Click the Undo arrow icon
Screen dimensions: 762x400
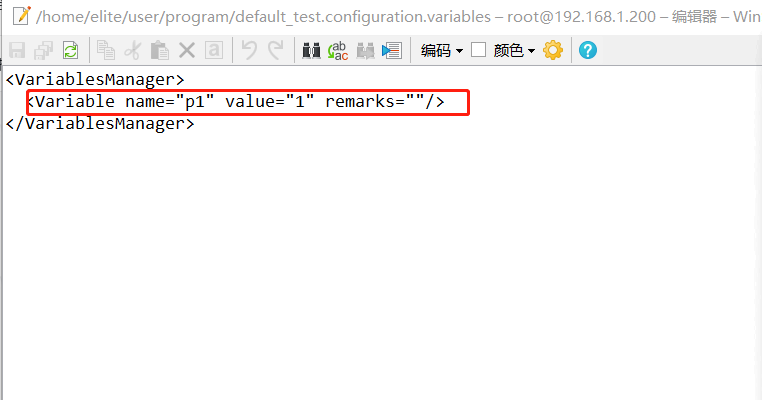249,50
